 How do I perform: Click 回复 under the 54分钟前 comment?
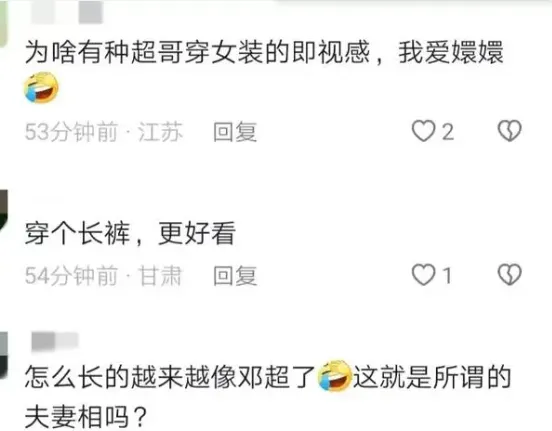pos(235,275)
